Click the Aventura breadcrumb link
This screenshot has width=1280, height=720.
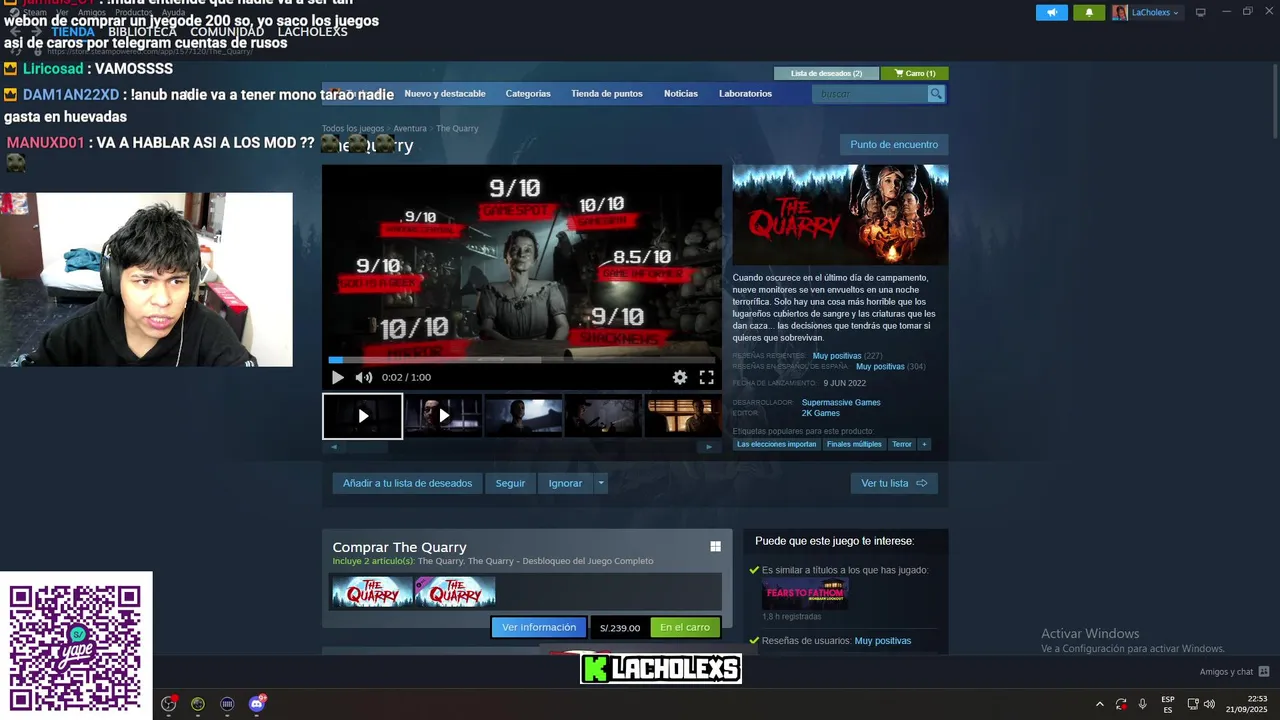click(x=410, y=129)
